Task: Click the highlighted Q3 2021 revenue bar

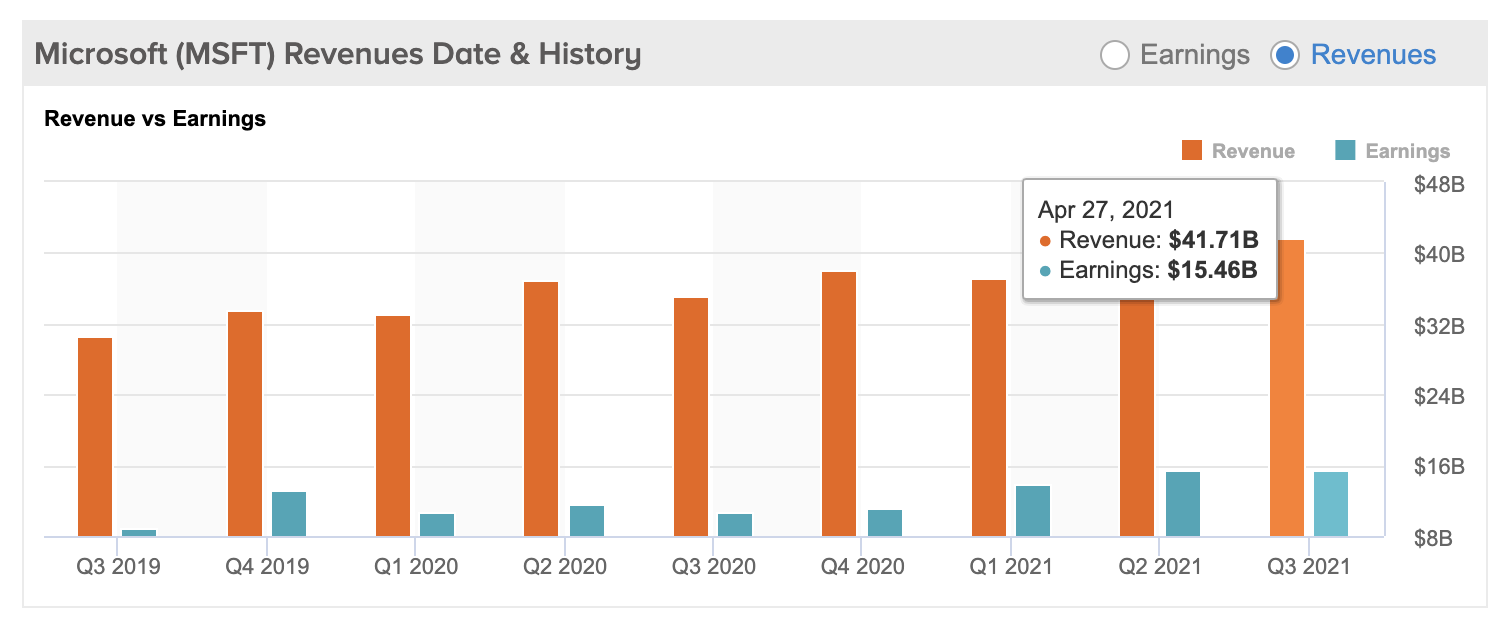Action: pos(1287,388)
